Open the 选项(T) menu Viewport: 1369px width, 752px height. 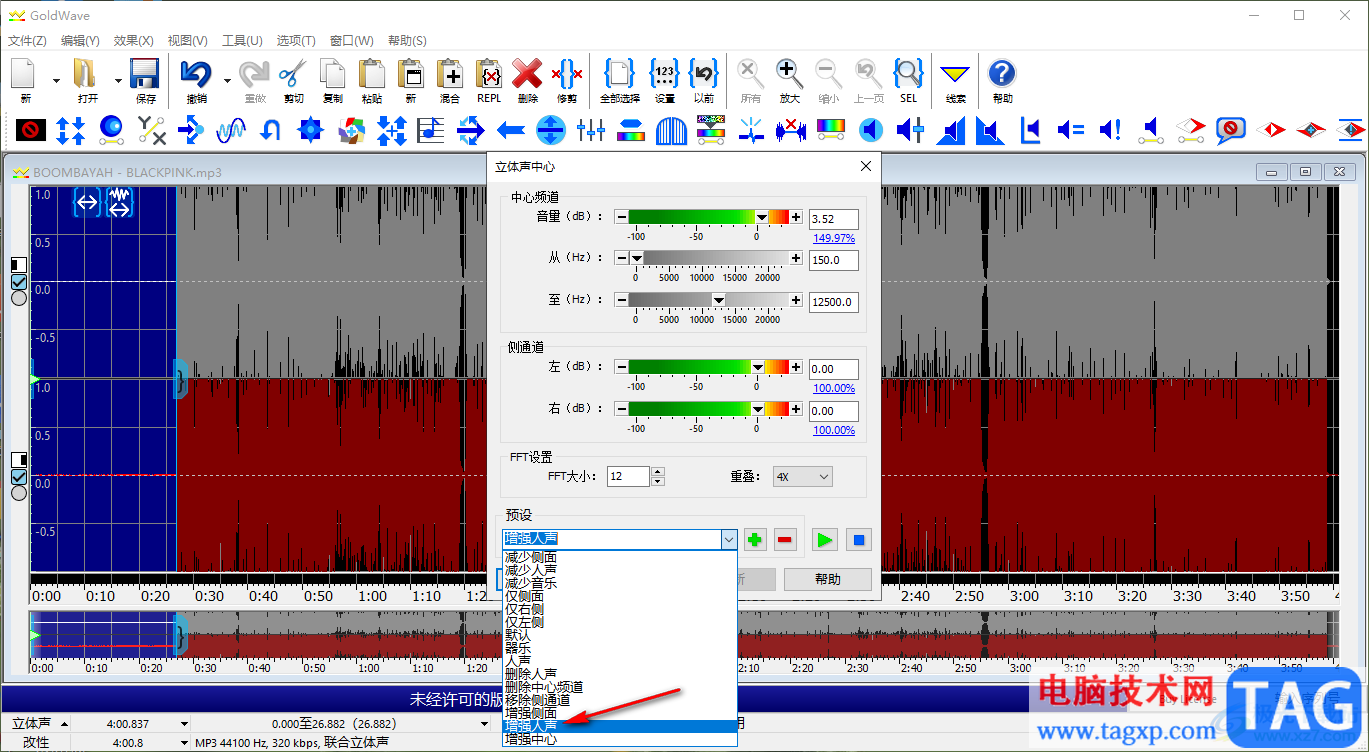(x=295, y=41)
